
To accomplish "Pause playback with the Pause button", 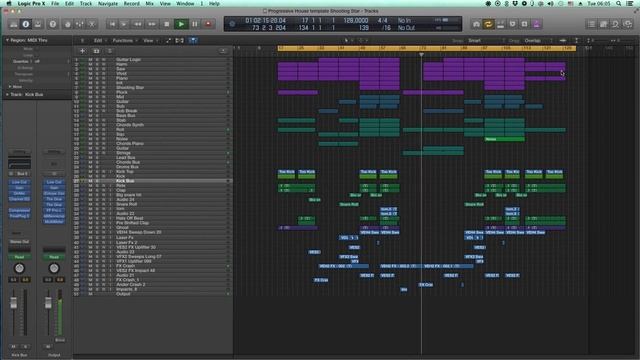I will pyautogui.click(x=195, y=24).
